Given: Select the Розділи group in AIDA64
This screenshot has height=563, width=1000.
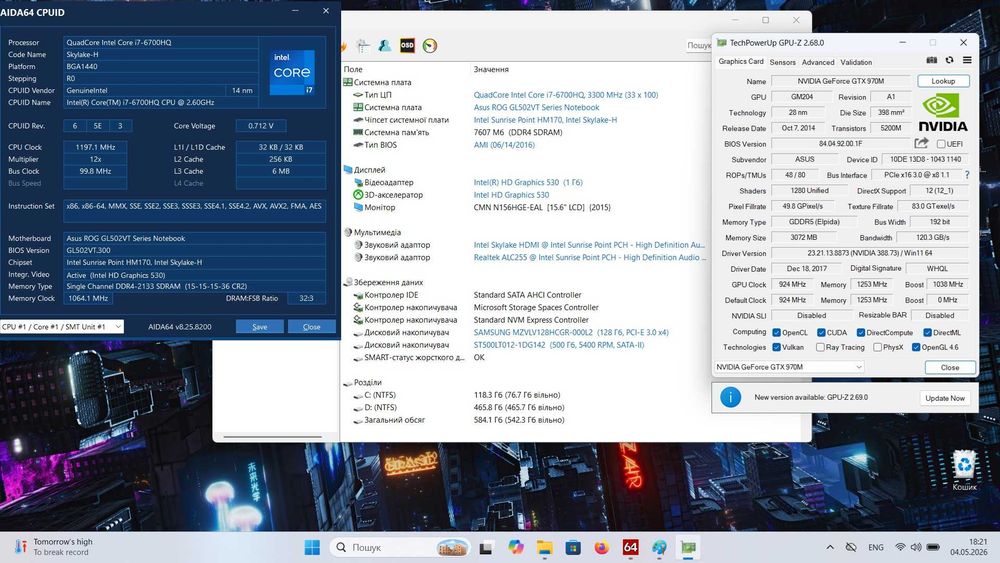Looking at the screenshot, I should pyautogui.click(x=367, y=382).
